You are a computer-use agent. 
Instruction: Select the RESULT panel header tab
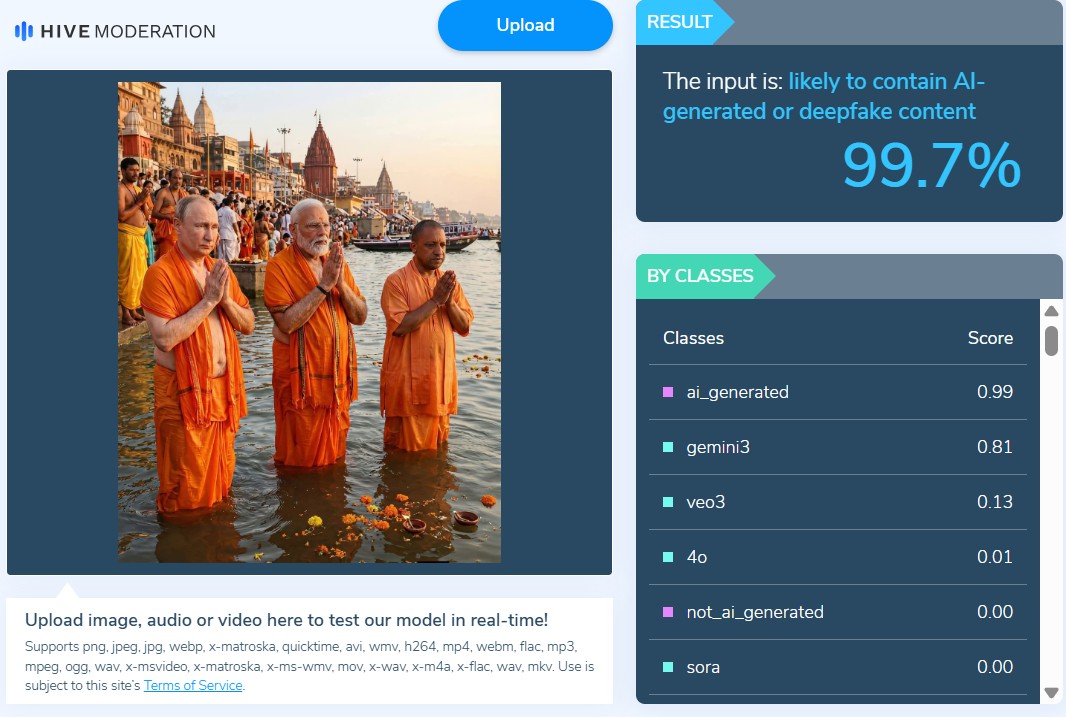(680, 22)
